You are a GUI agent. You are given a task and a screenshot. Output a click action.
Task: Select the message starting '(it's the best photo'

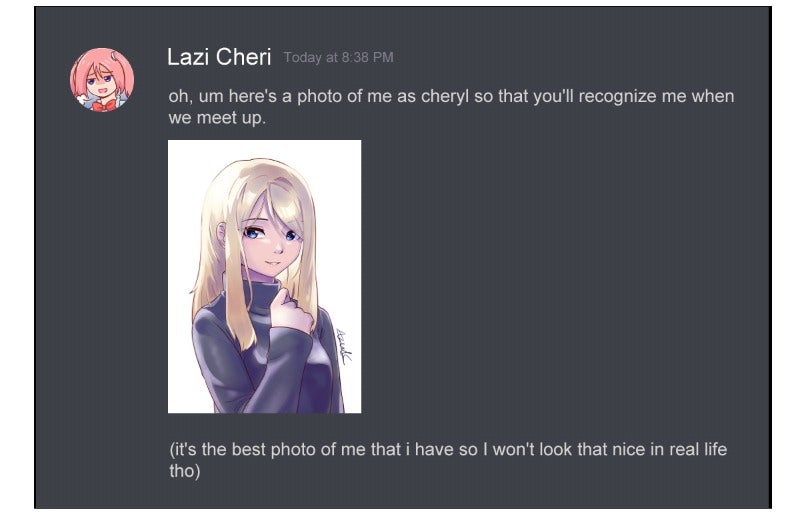[448, 460]
